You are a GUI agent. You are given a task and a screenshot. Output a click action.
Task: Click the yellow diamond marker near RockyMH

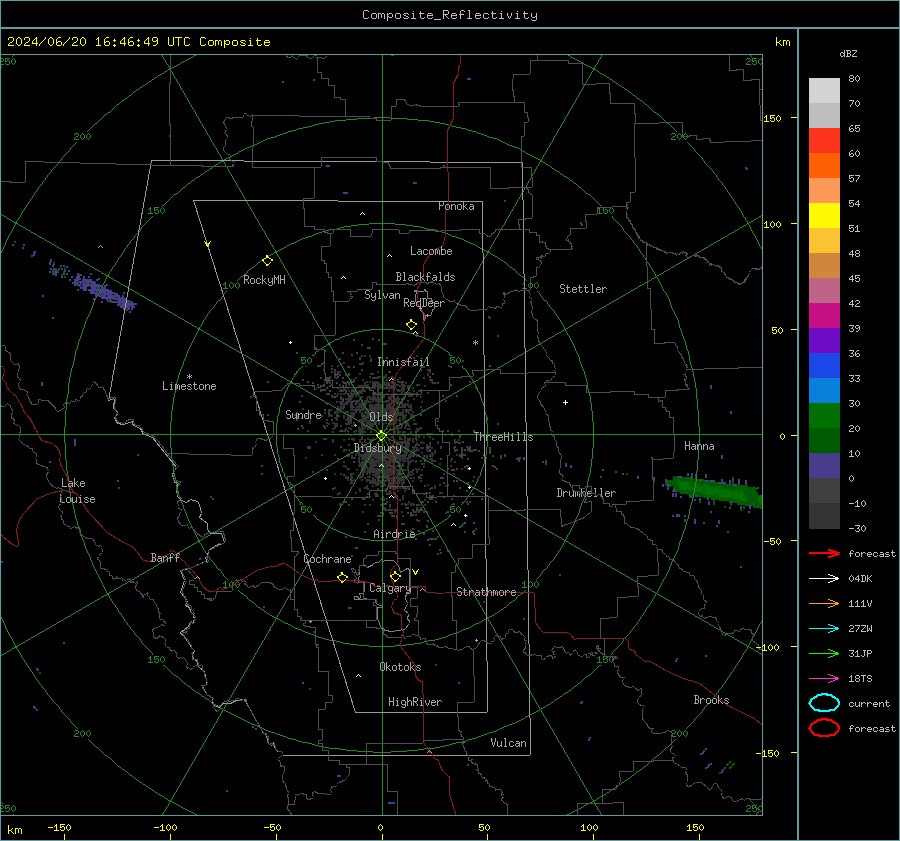click(x=267, y=261)
